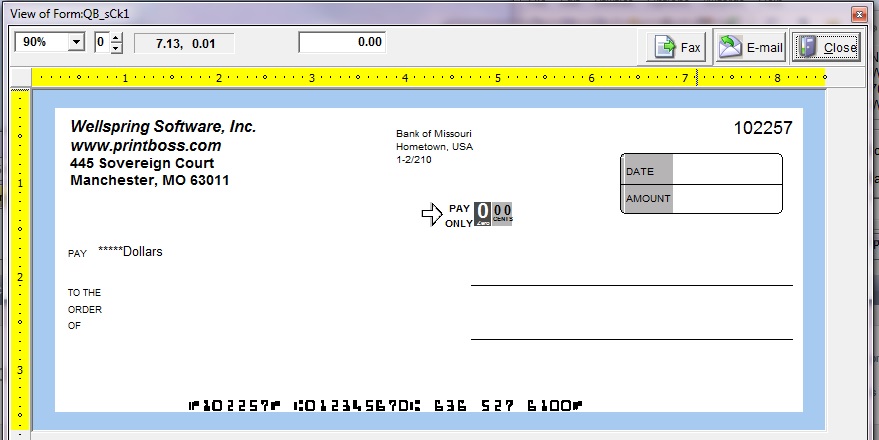
Task: Click the TO THE ORDER OF label
Action: 85,309
